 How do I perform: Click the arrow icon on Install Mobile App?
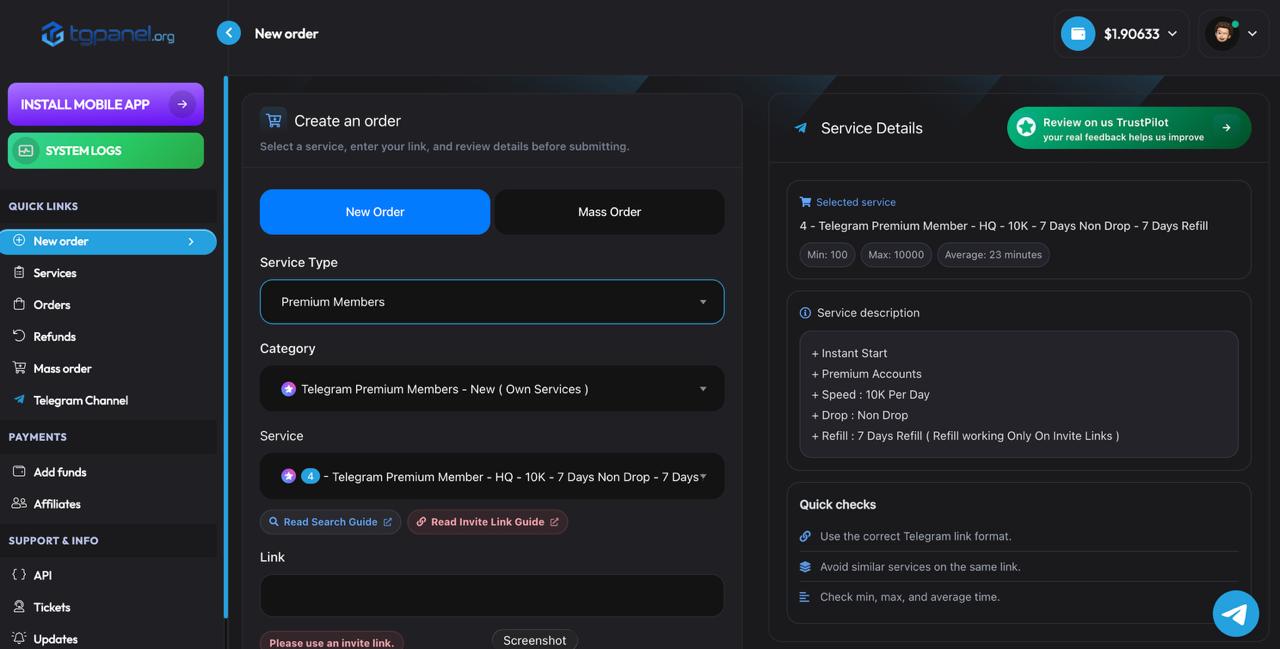pyautogui.click(x=182, y=104)
